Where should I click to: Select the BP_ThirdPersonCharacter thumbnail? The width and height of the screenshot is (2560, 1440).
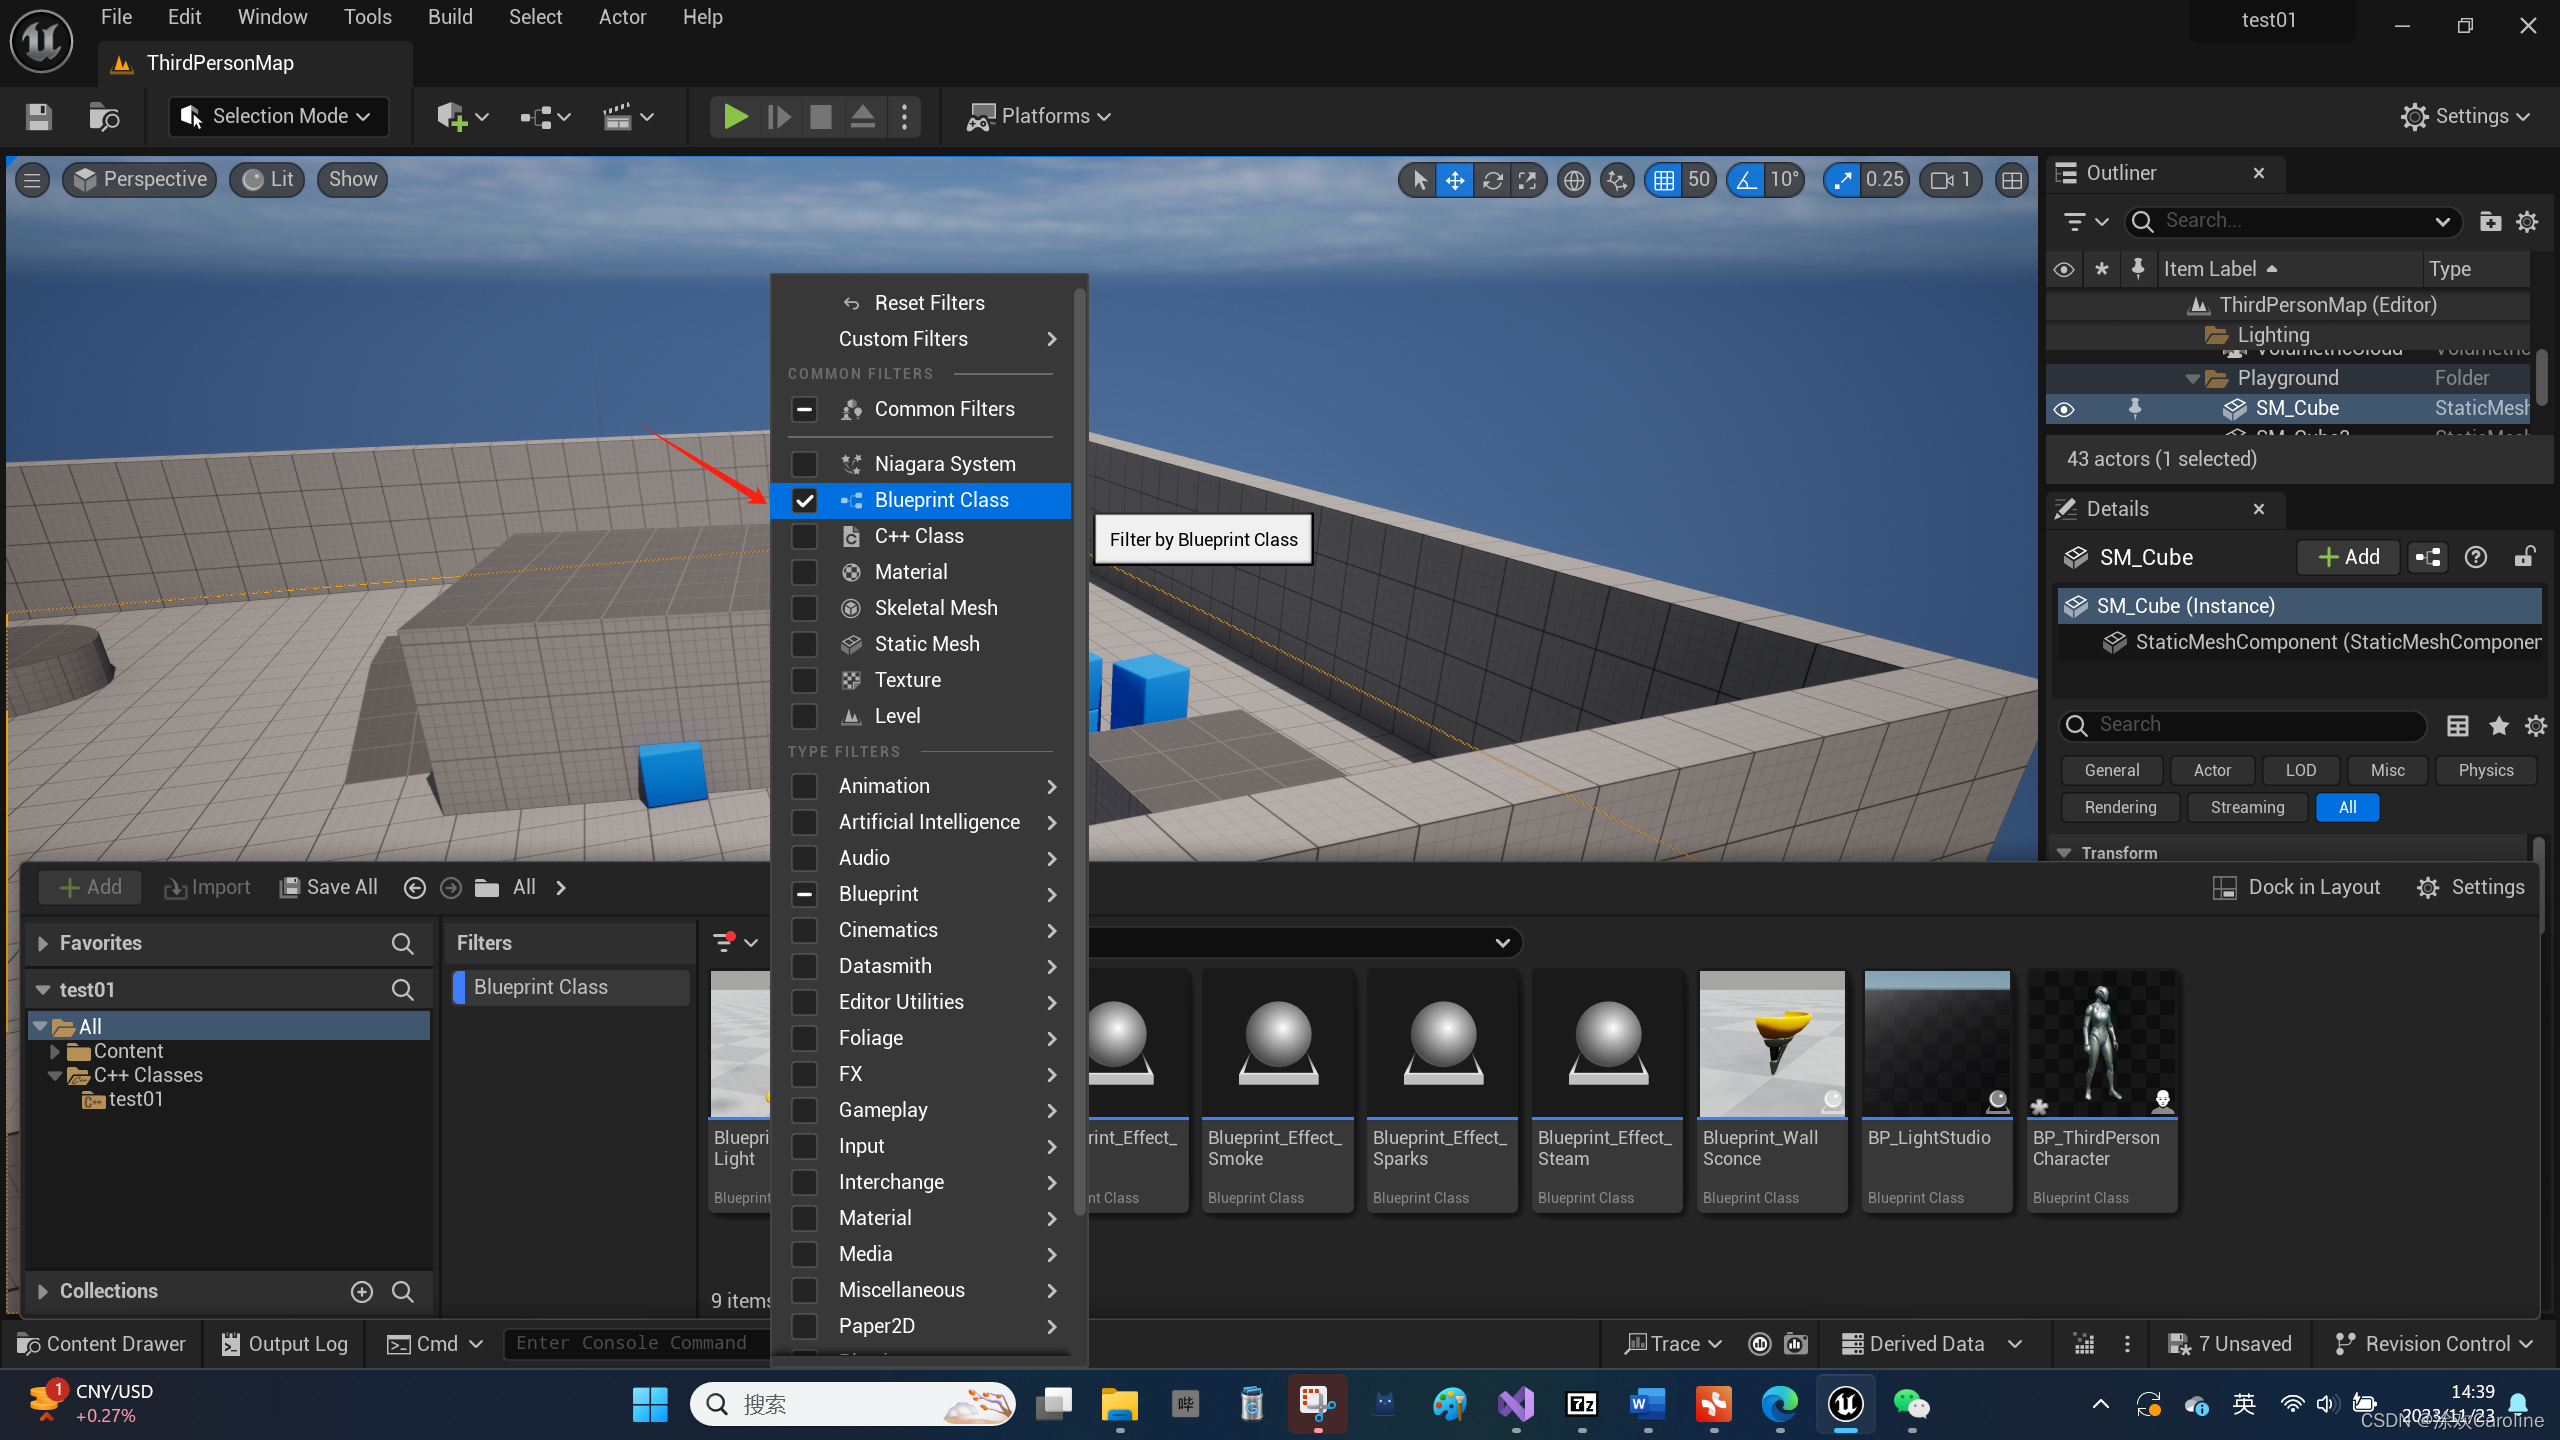click(2101, 1047)
